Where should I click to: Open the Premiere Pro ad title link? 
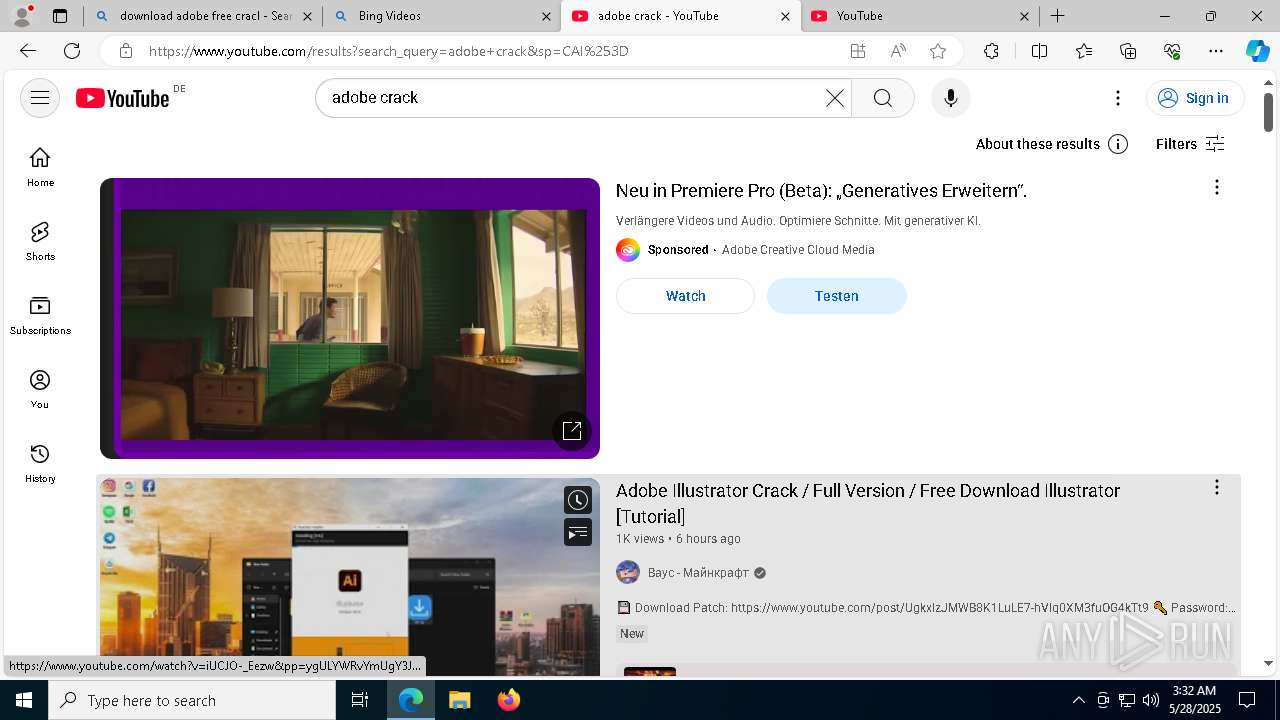tap(821, 190)
